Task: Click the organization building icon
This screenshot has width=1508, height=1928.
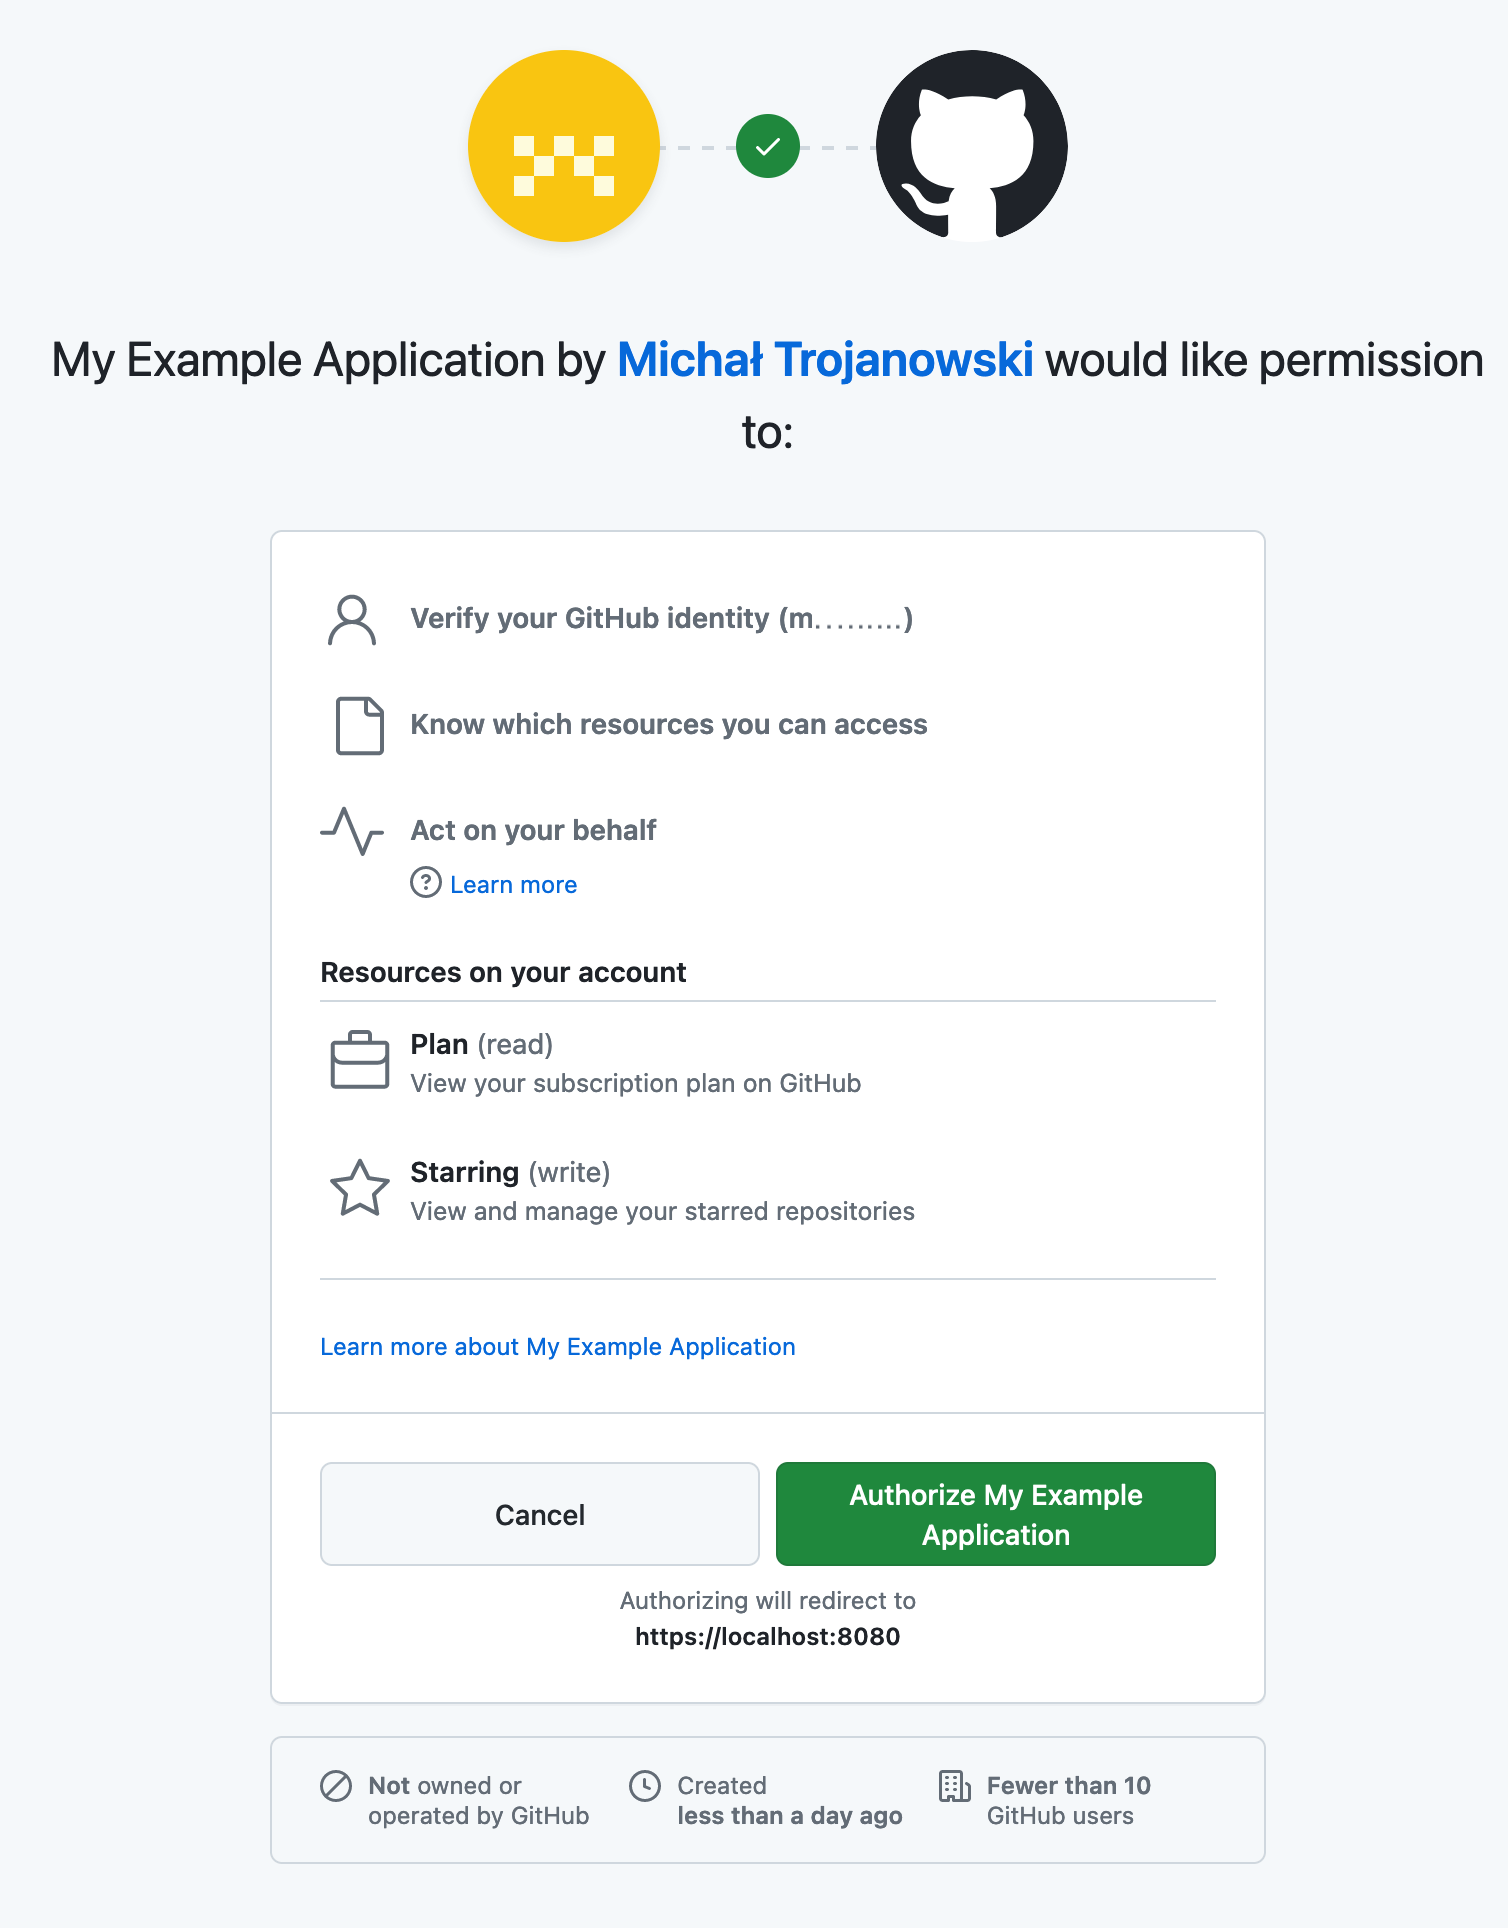Action: [x=955, y=1786]
